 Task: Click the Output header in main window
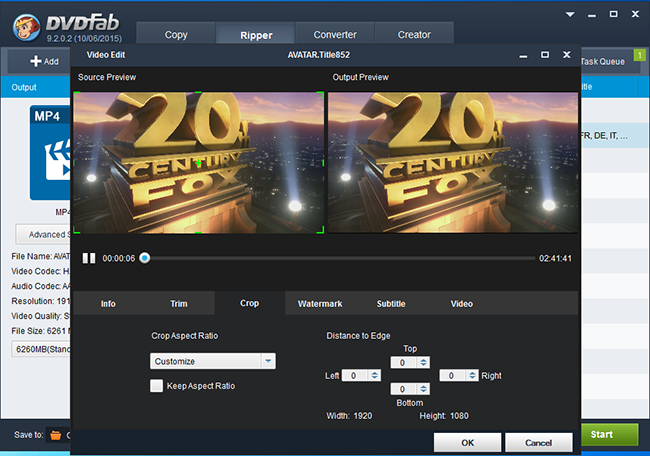point(24,87)
